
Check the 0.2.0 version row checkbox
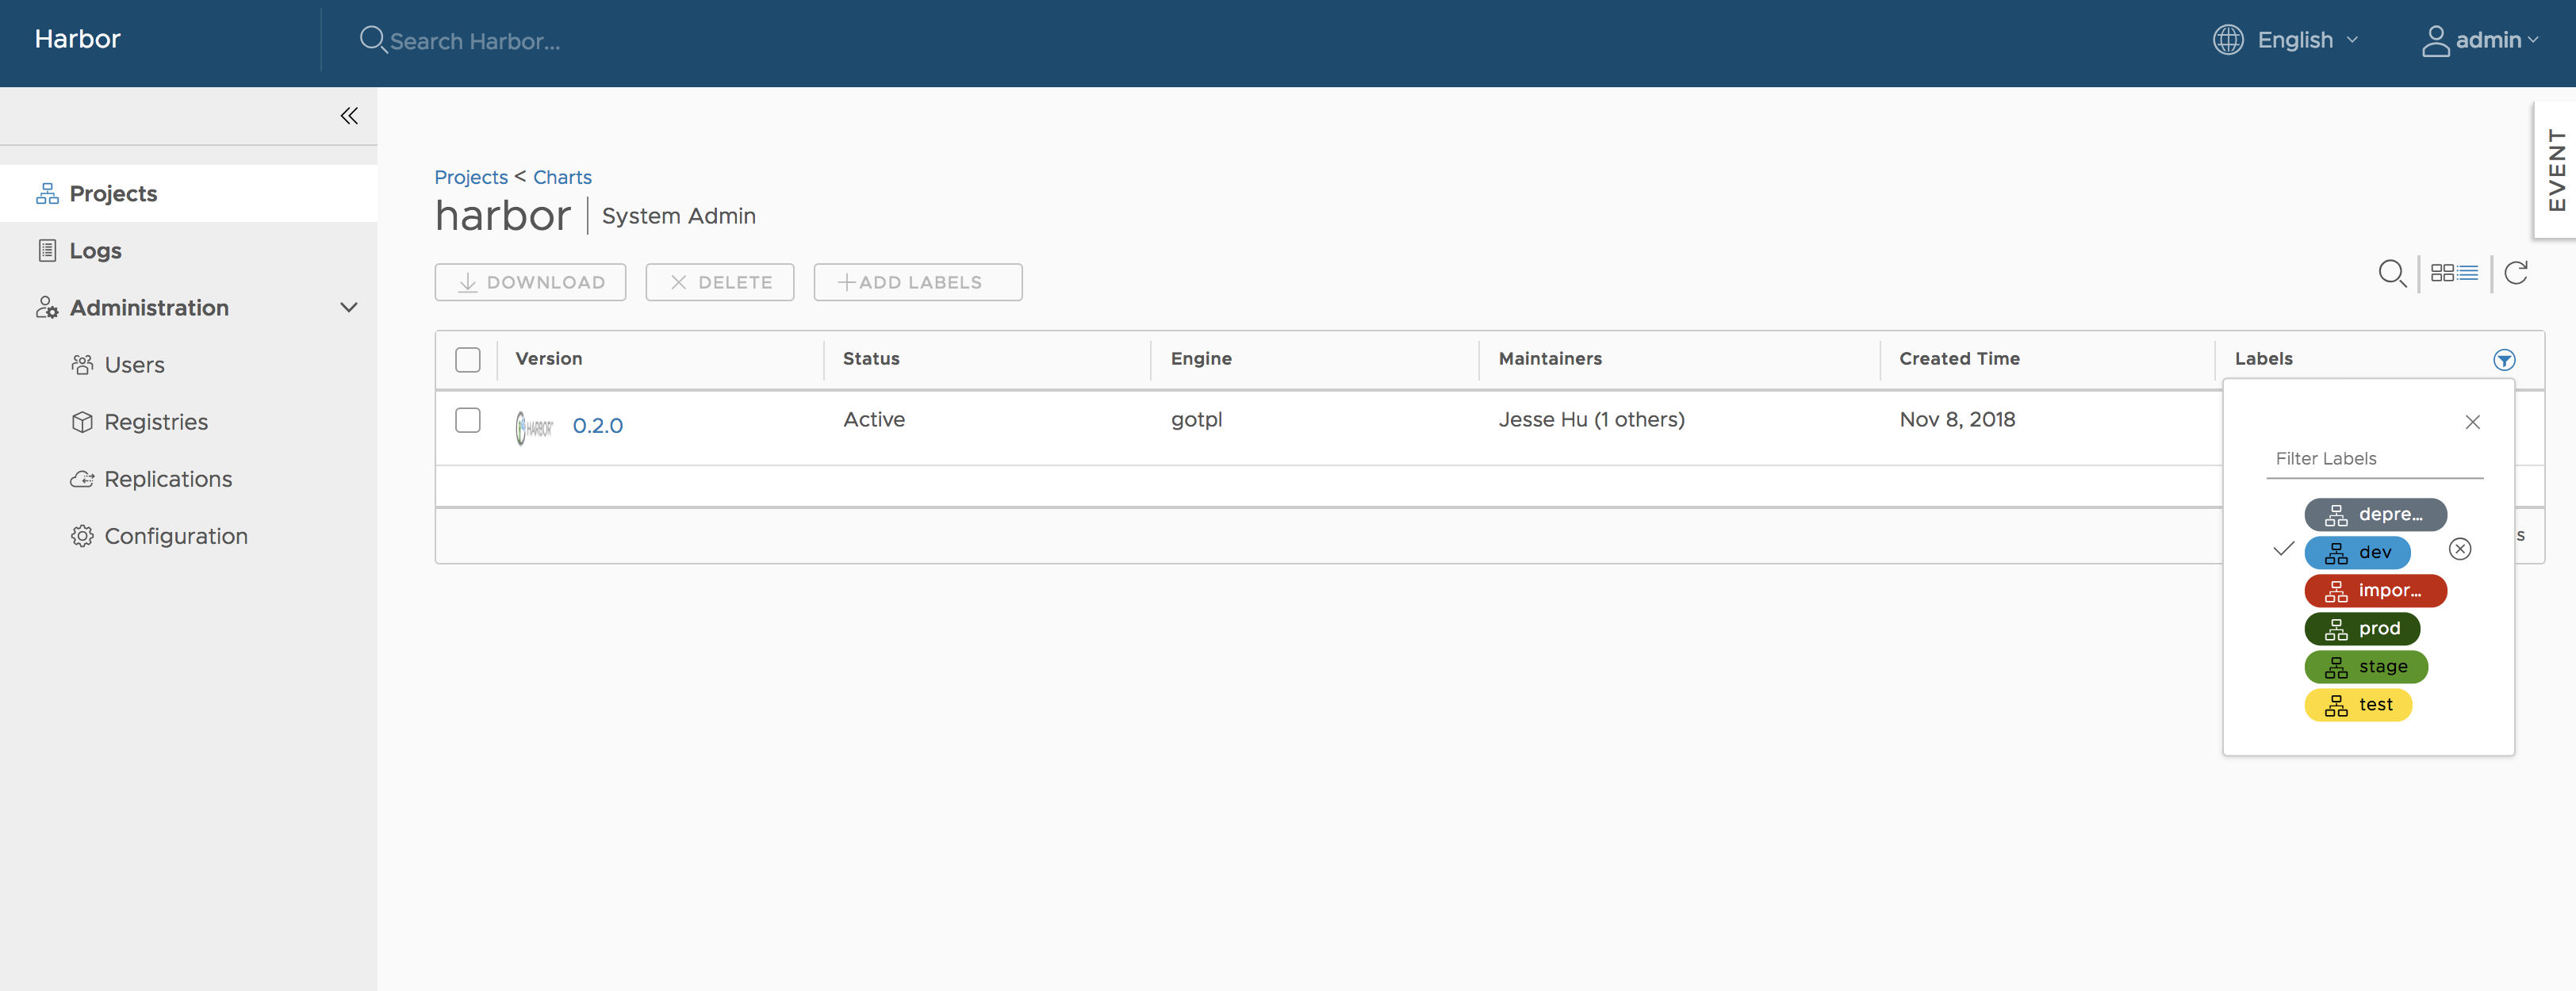point(467,420)
